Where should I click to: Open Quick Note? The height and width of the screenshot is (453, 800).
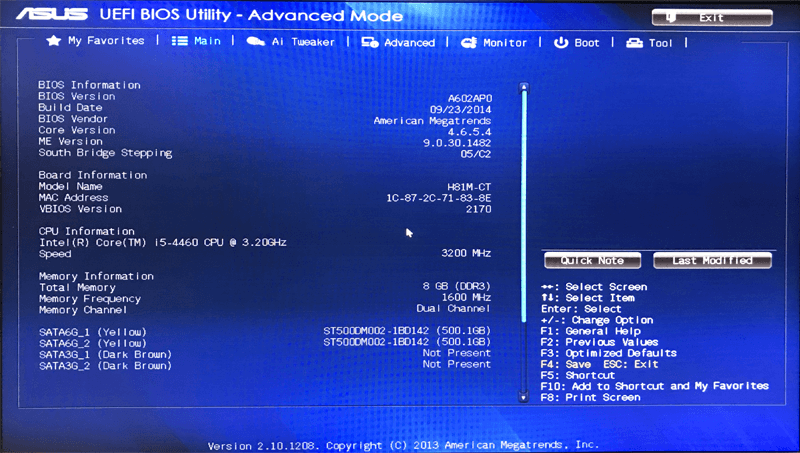592,261
